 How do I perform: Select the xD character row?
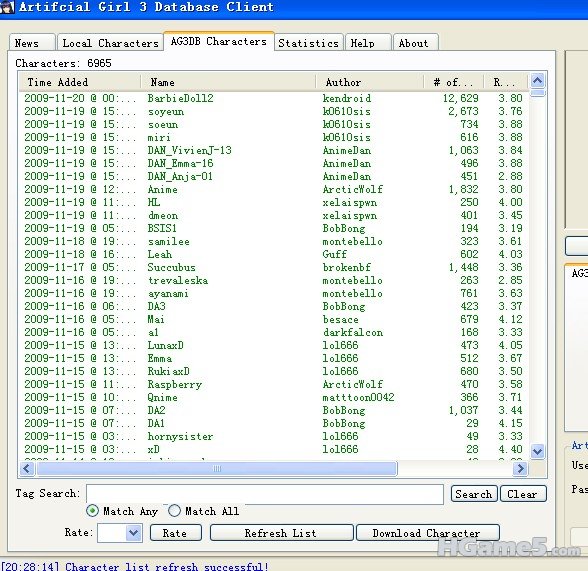pos(274,449)
